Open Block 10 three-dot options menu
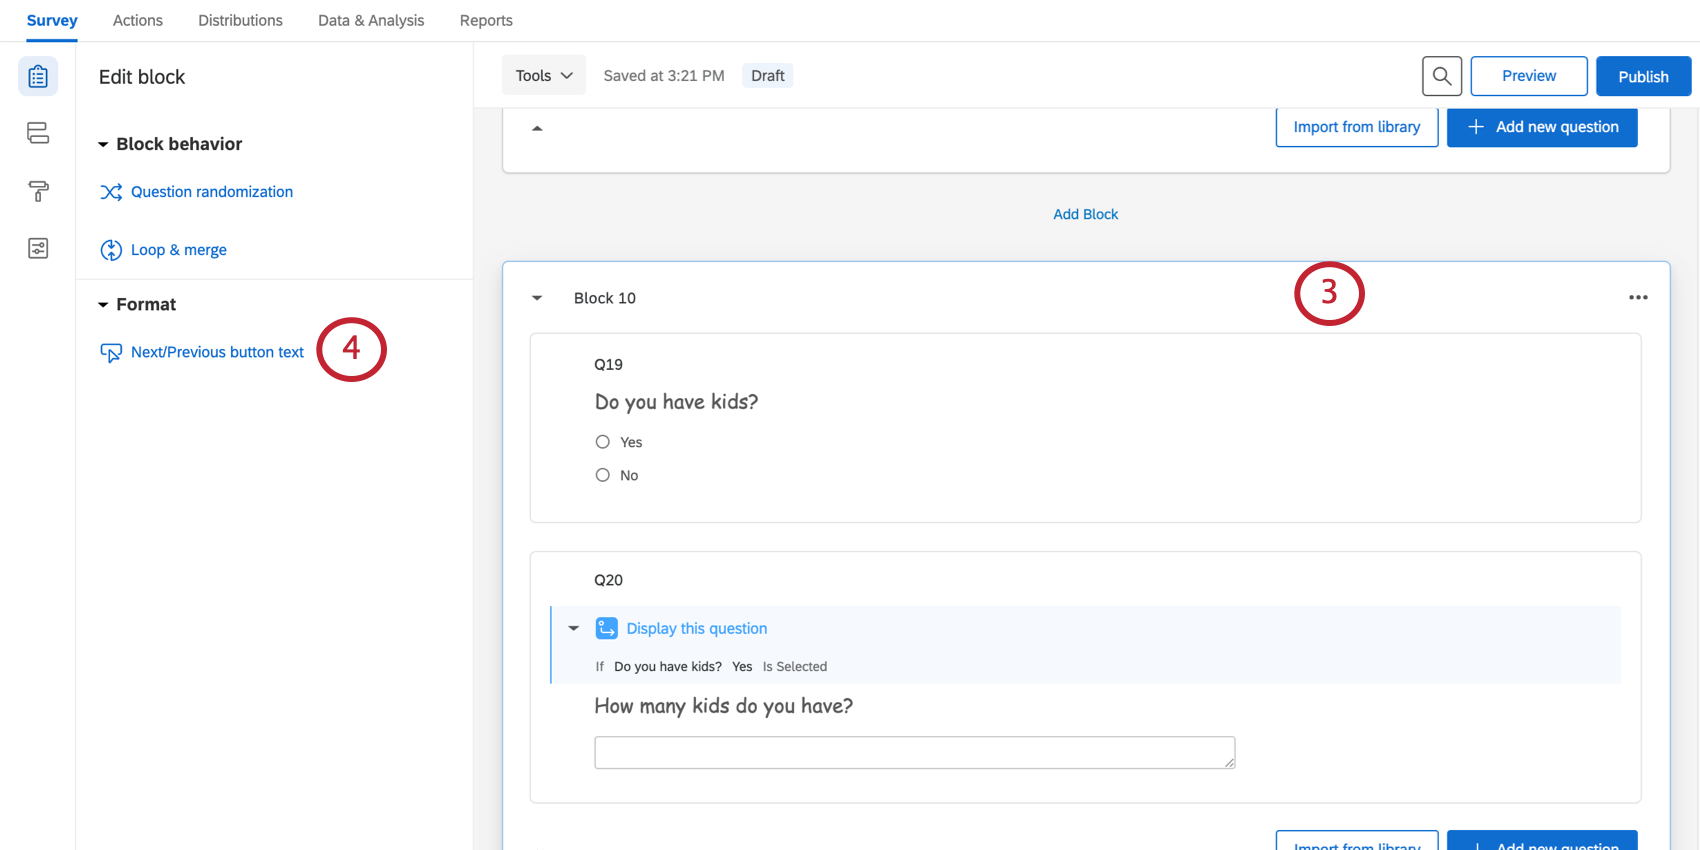Image resolution: width=1700 pixels, height=850 pixels. pyautogui.click(x=1638, y=298)
